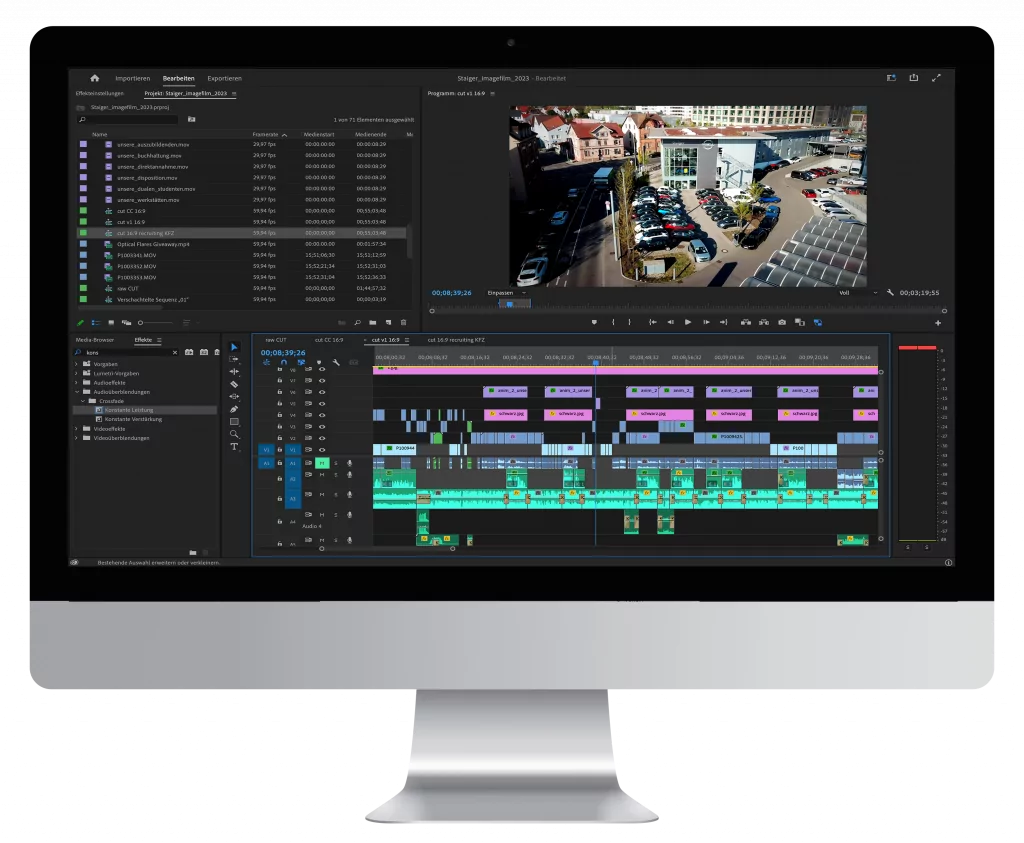Select the Zoom tool
This screenshot has width=1024, height=843.
click(234, 434)
